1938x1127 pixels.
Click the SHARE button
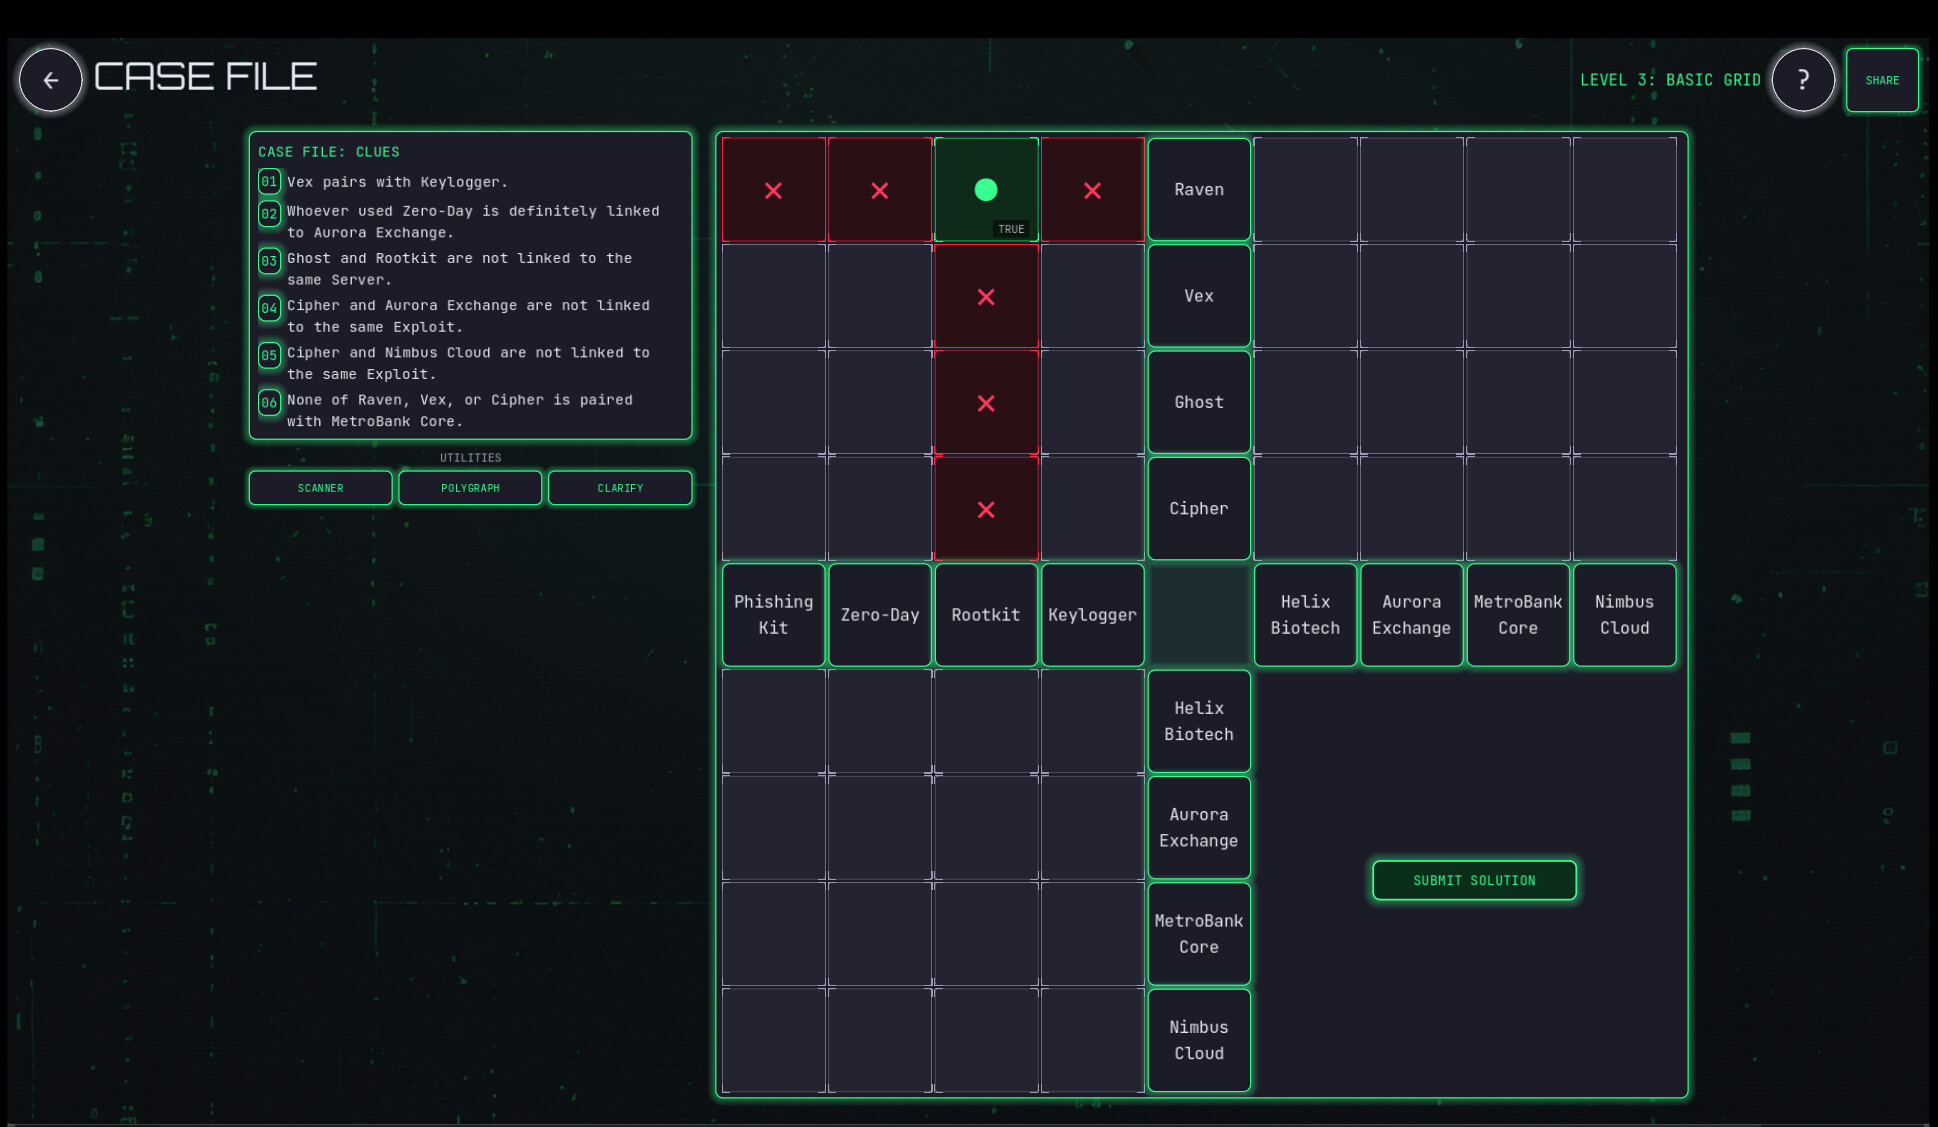1882,80
